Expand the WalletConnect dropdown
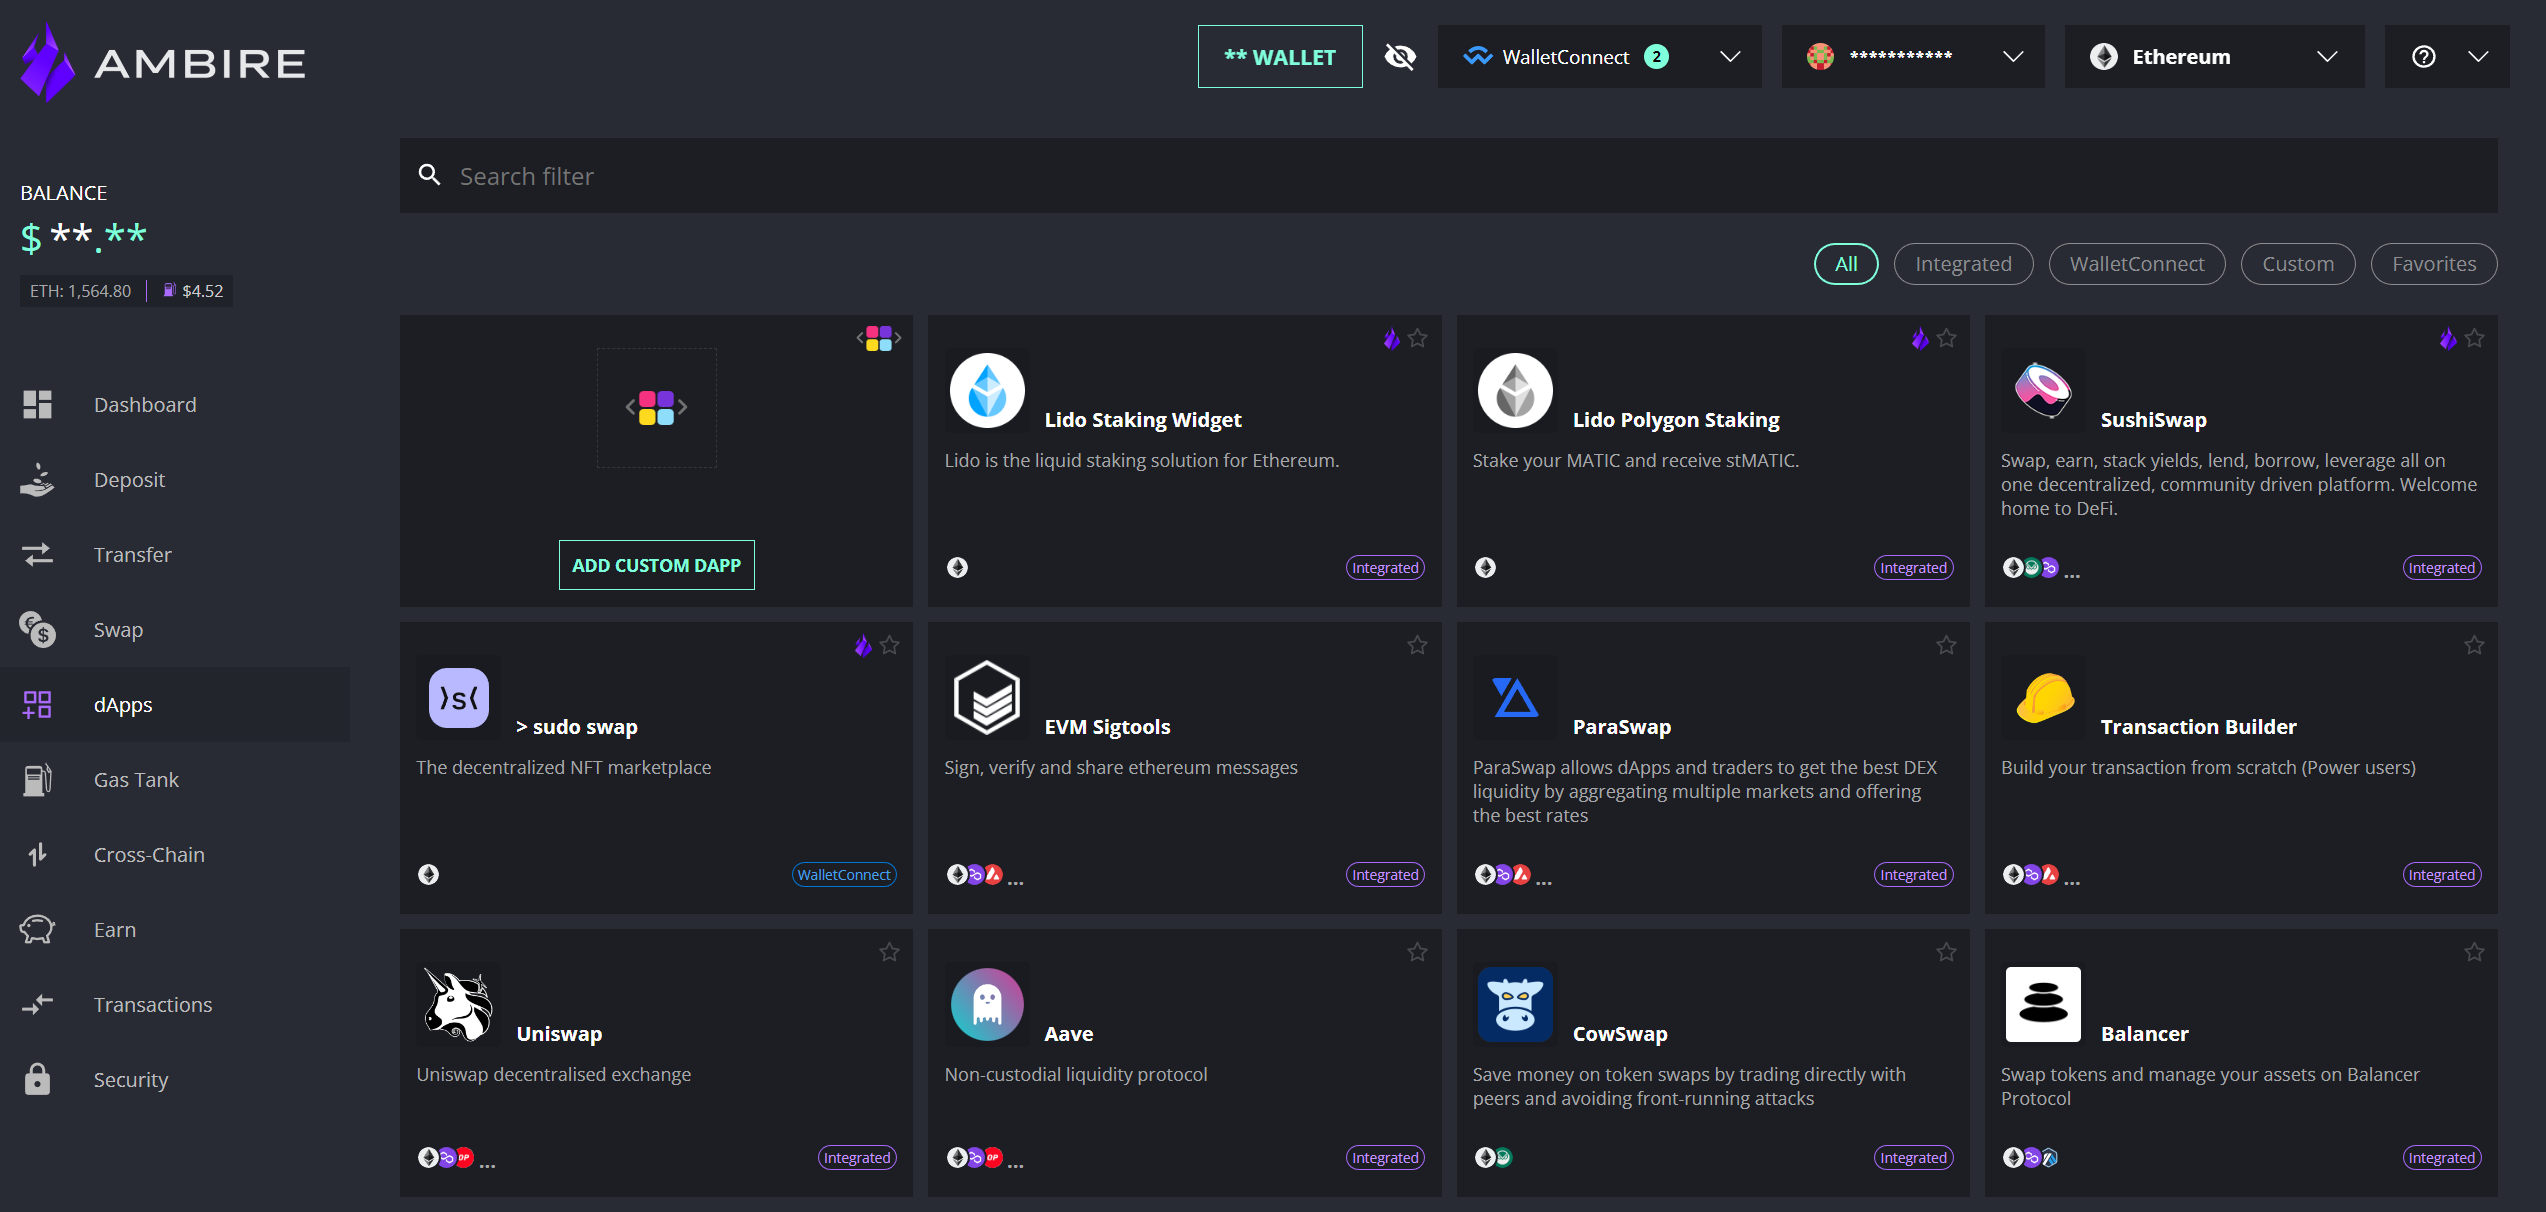The width and height of the screenshot is (2546, 1212). (x=1731, y=57)
